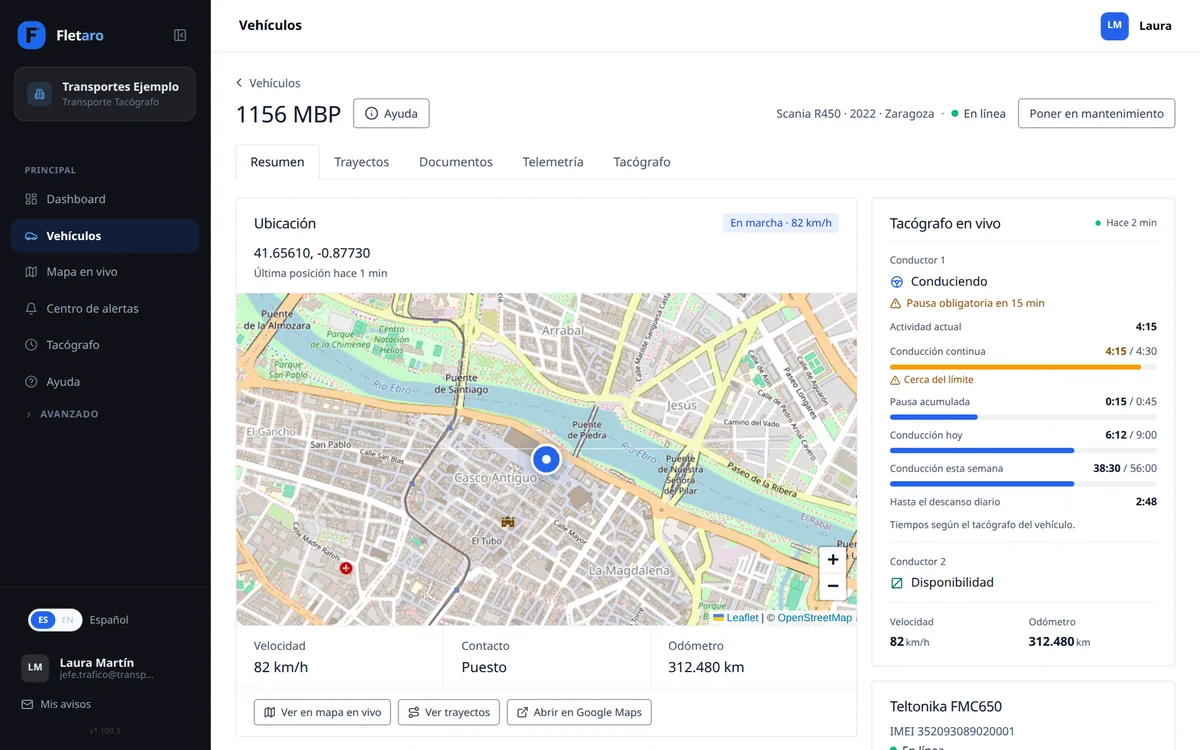Image resolution: width=1200 pixels, height=750 pixels.
Task: Open the Trayectos tab
Action: pos(362,162)
